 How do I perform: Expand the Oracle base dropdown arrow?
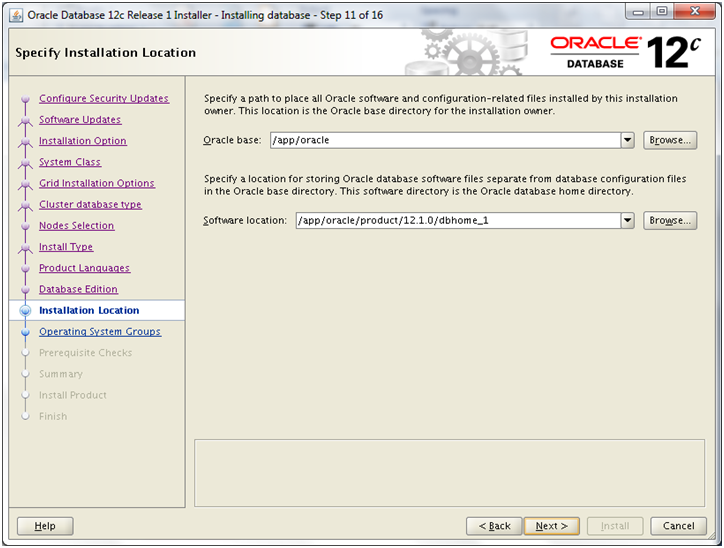point(627,140)
